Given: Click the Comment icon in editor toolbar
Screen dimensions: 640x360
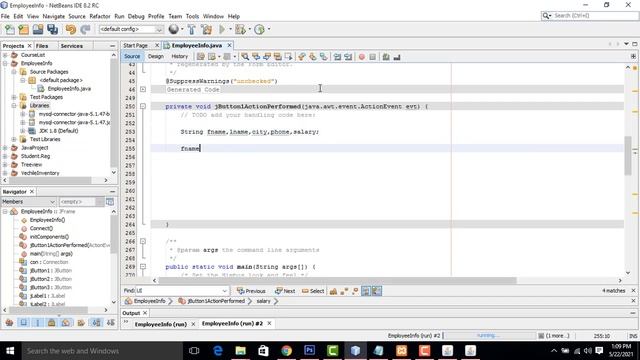Looking at the screenshot, I should pyautogui.click(x=386, y=57).
